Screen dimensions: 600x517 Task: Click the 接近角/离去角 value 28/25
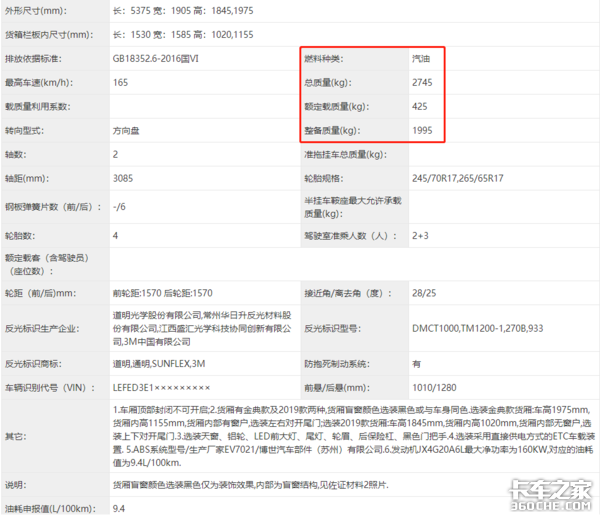click(x=424, y=293)
